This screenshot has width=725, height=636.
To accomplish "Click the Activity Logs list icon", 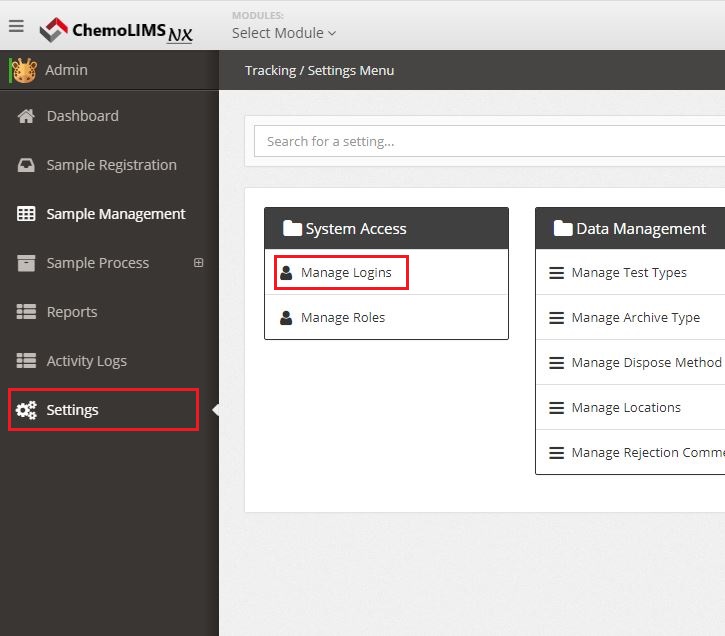I will point(27,361).
